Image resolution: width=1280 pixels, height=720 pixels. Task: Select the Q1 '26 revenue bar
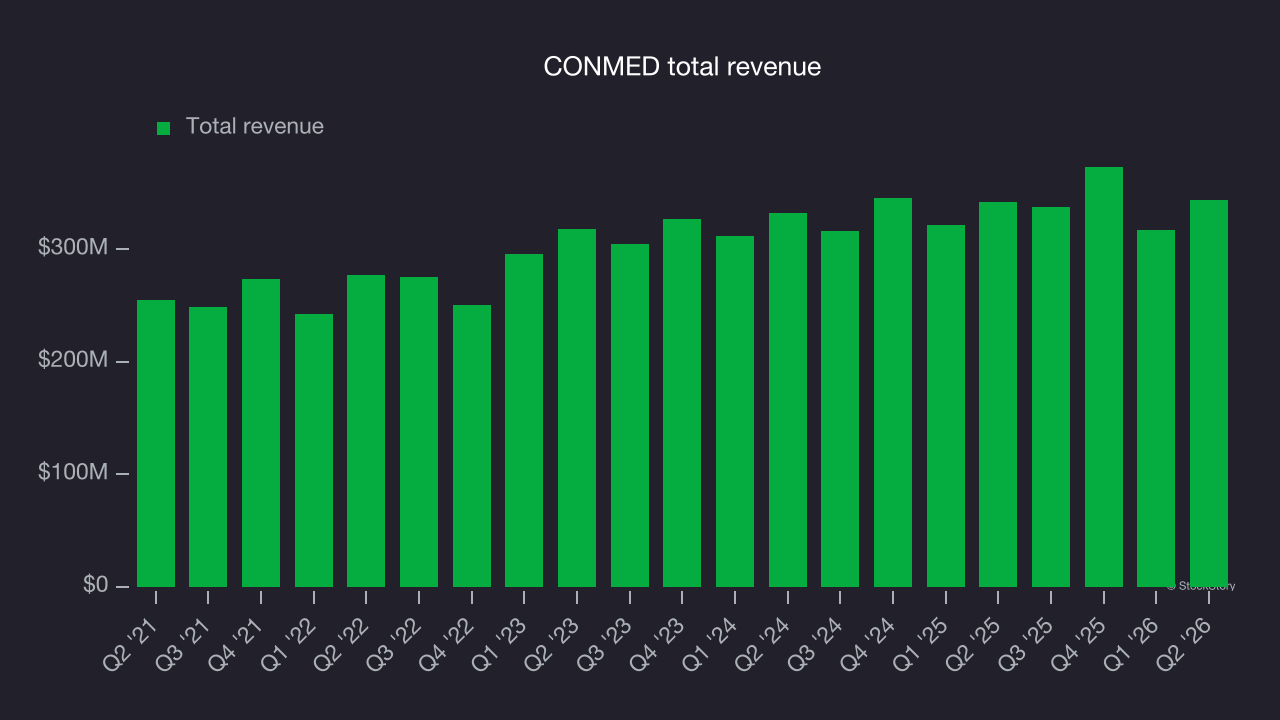[x=1156, y=408]
